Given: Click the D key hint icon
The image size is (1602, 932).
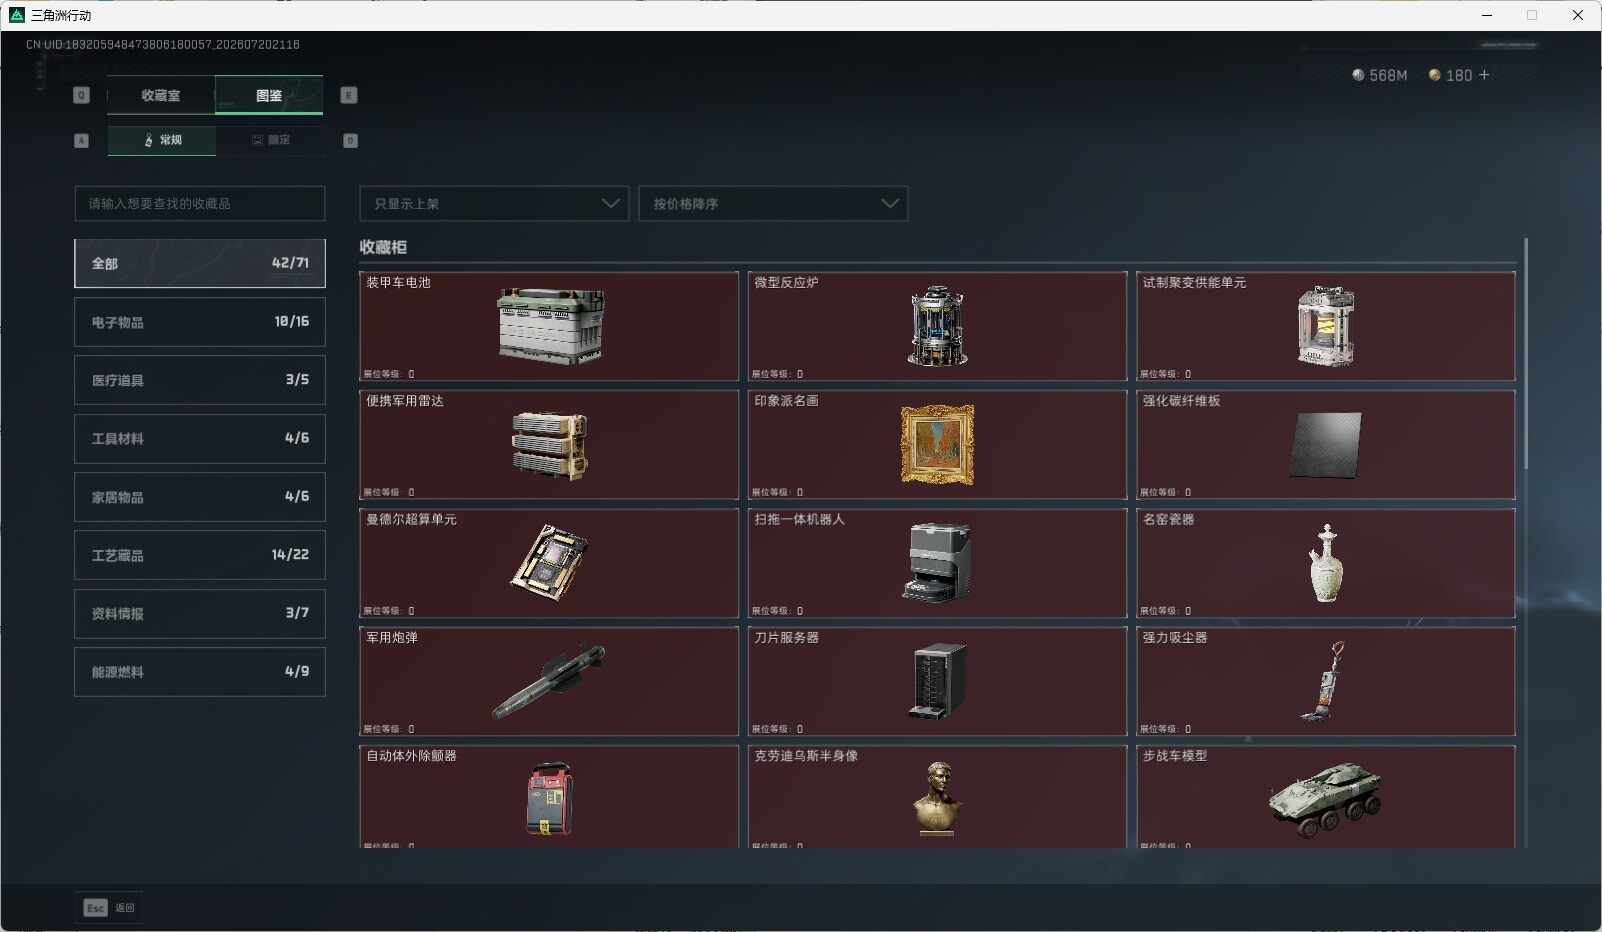Looking at the screenshot, I should [350, 141].
